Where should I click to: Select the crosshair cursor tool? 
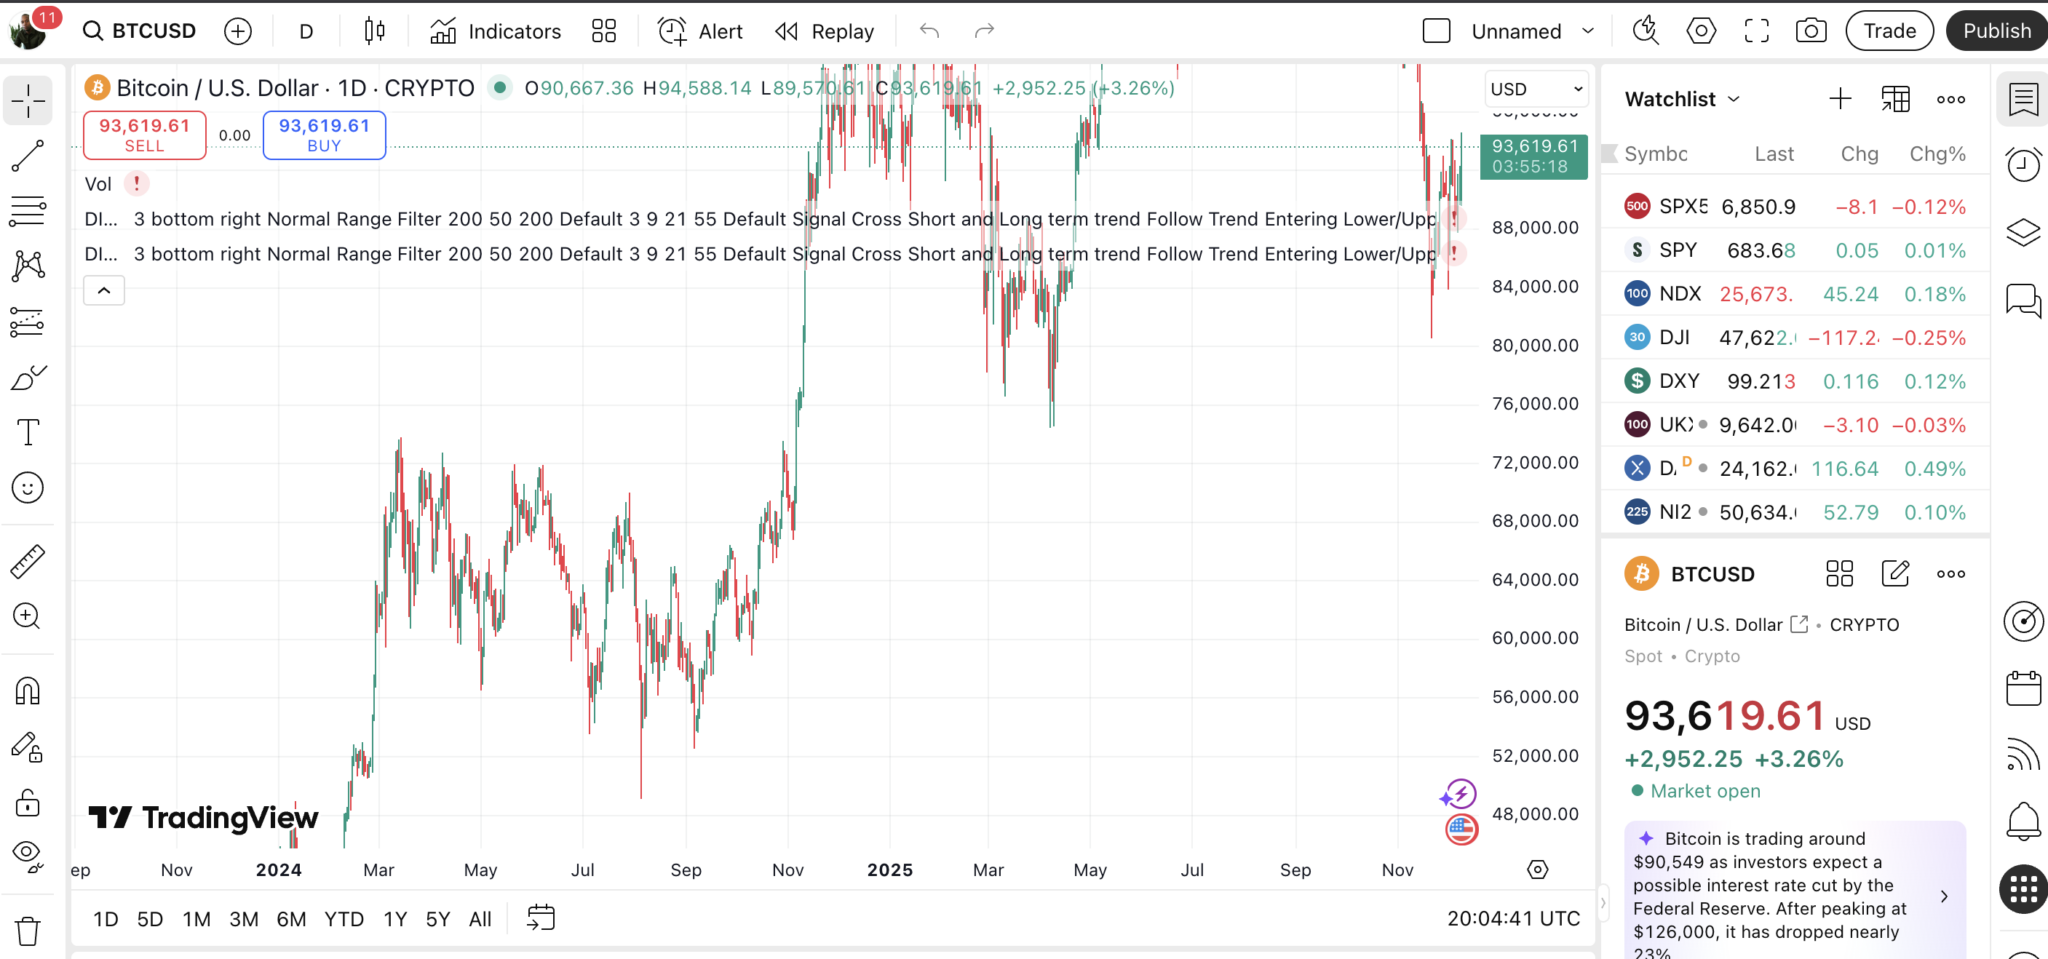click(x=28, y=100)
